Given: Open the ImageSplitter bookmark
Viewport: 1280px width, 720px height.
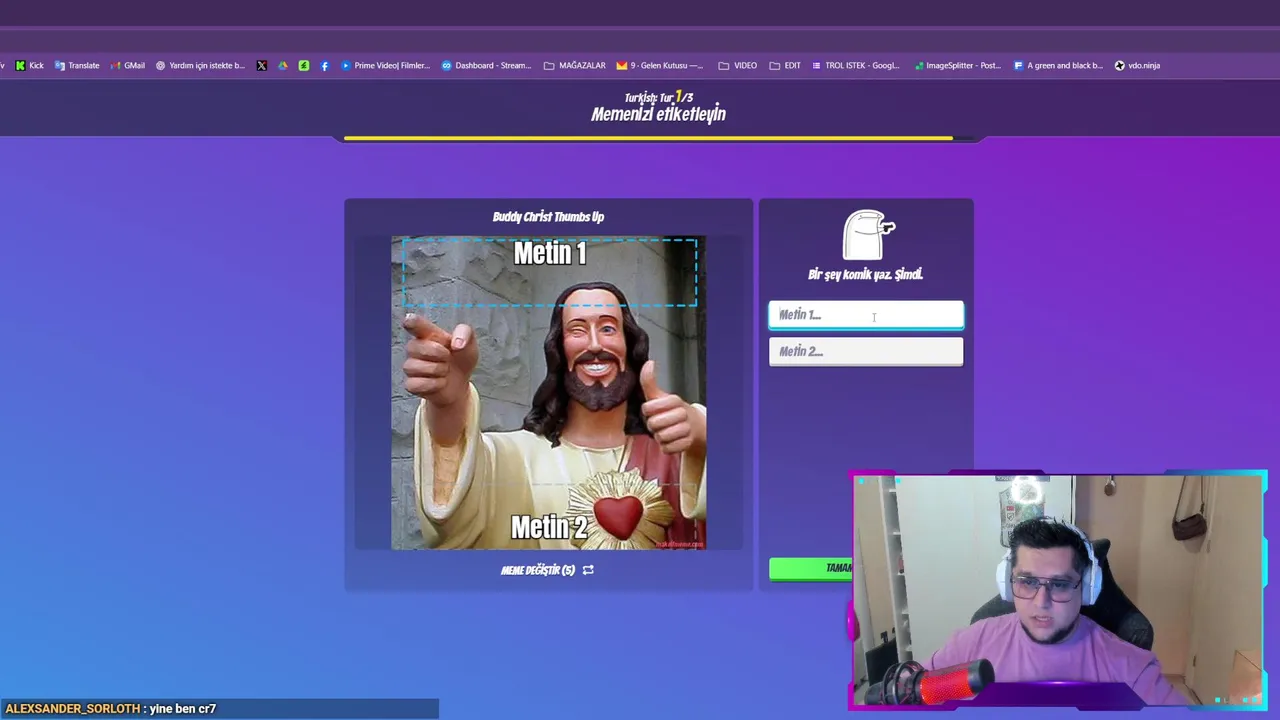Looking at the screenshot, I should pos(956,65).
